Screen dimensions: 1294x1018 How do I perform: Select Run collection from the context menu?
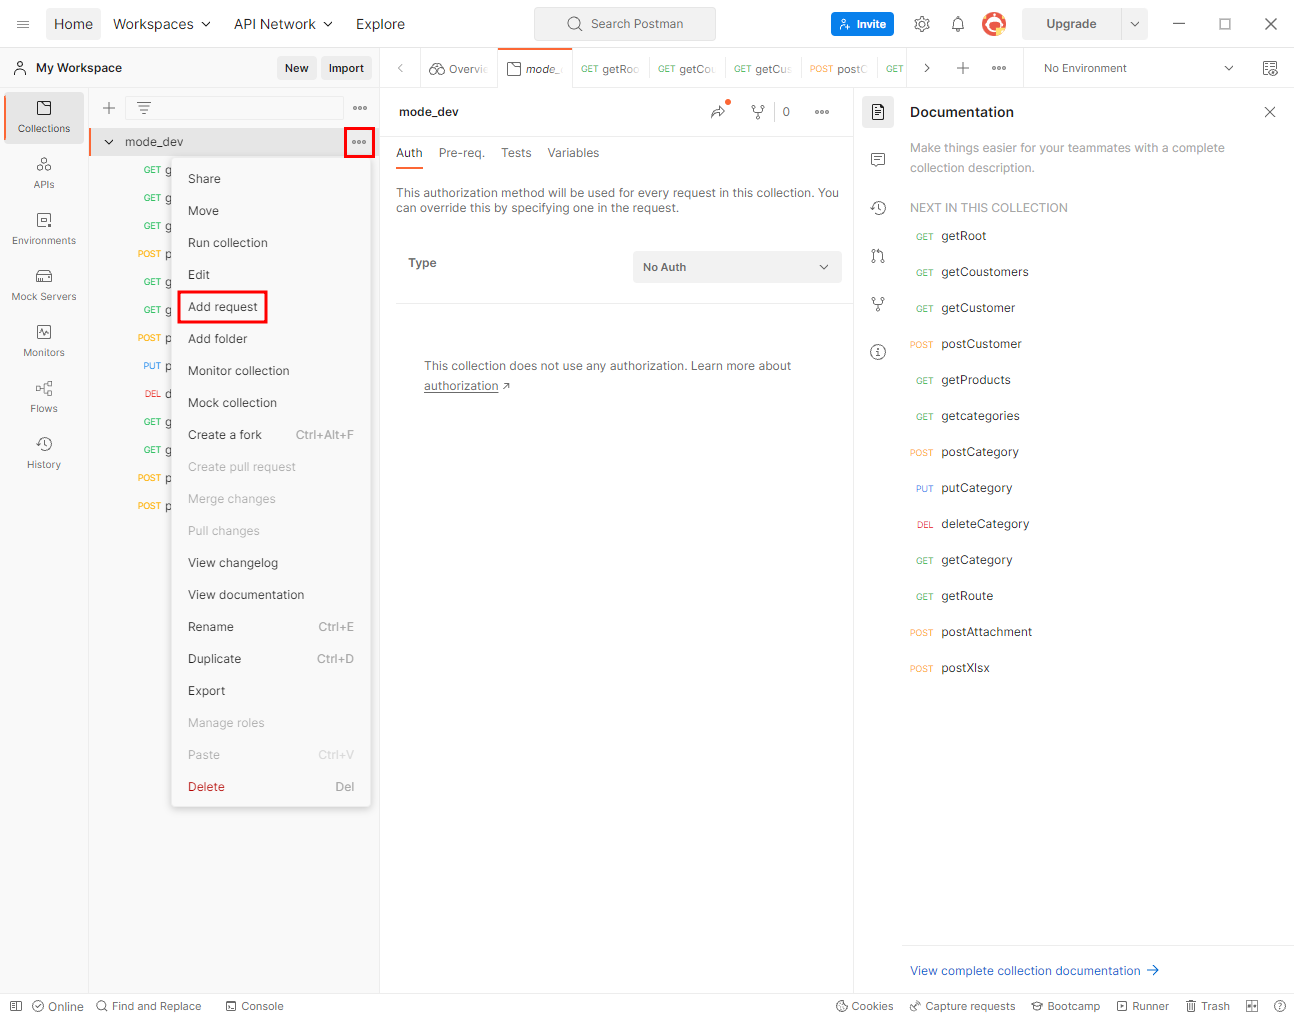coord(228,243)
